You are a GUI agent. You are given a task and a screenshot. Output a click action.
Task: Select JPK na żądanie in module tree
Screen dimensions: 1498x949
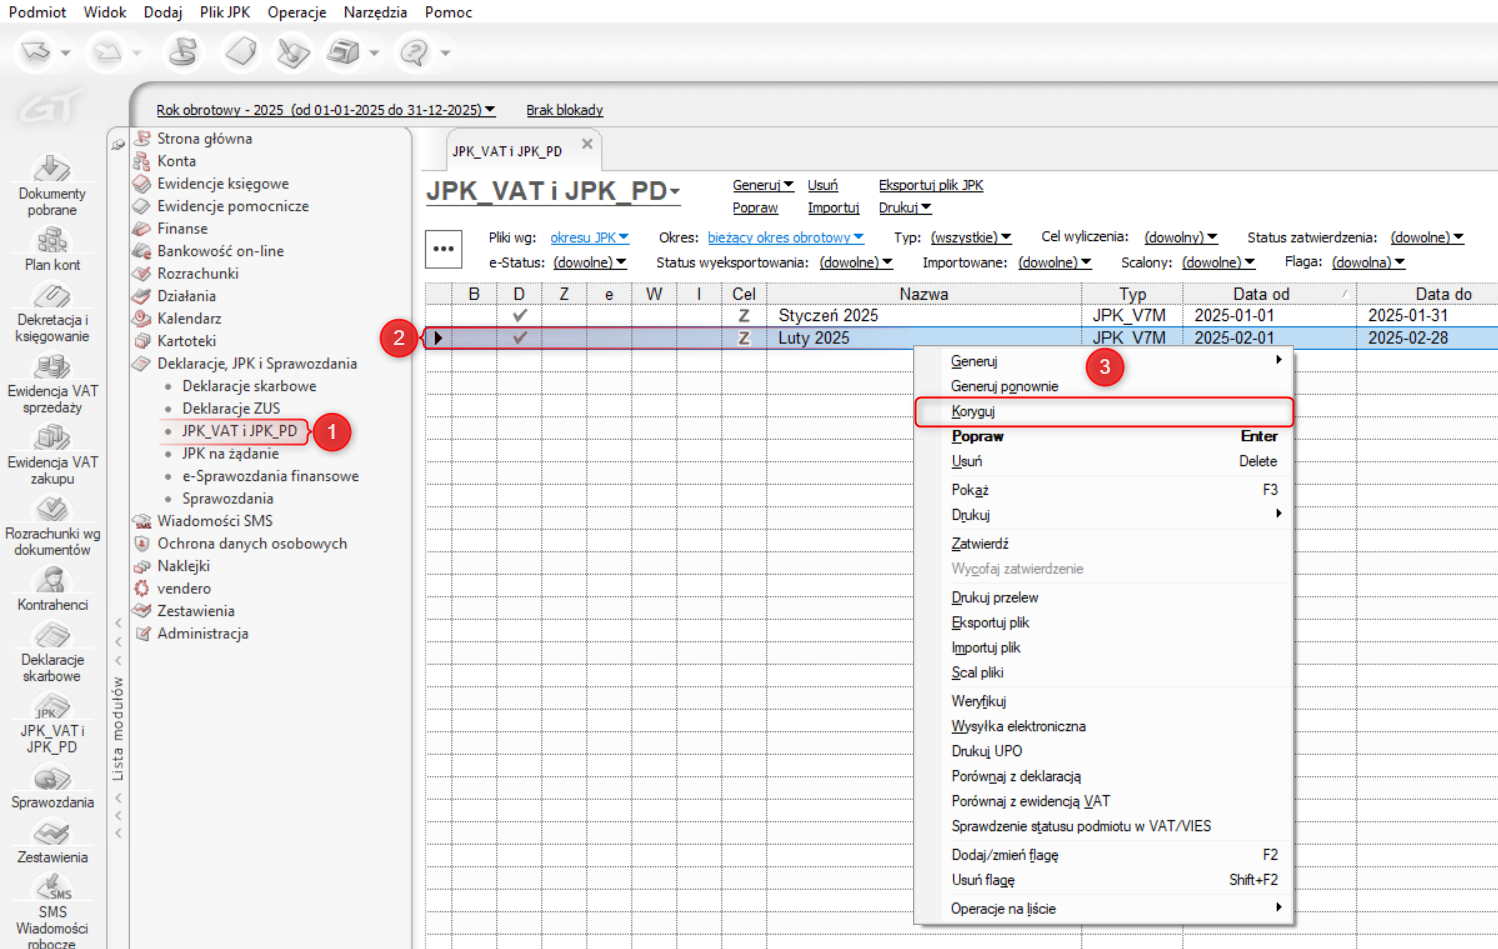point(230,454)
